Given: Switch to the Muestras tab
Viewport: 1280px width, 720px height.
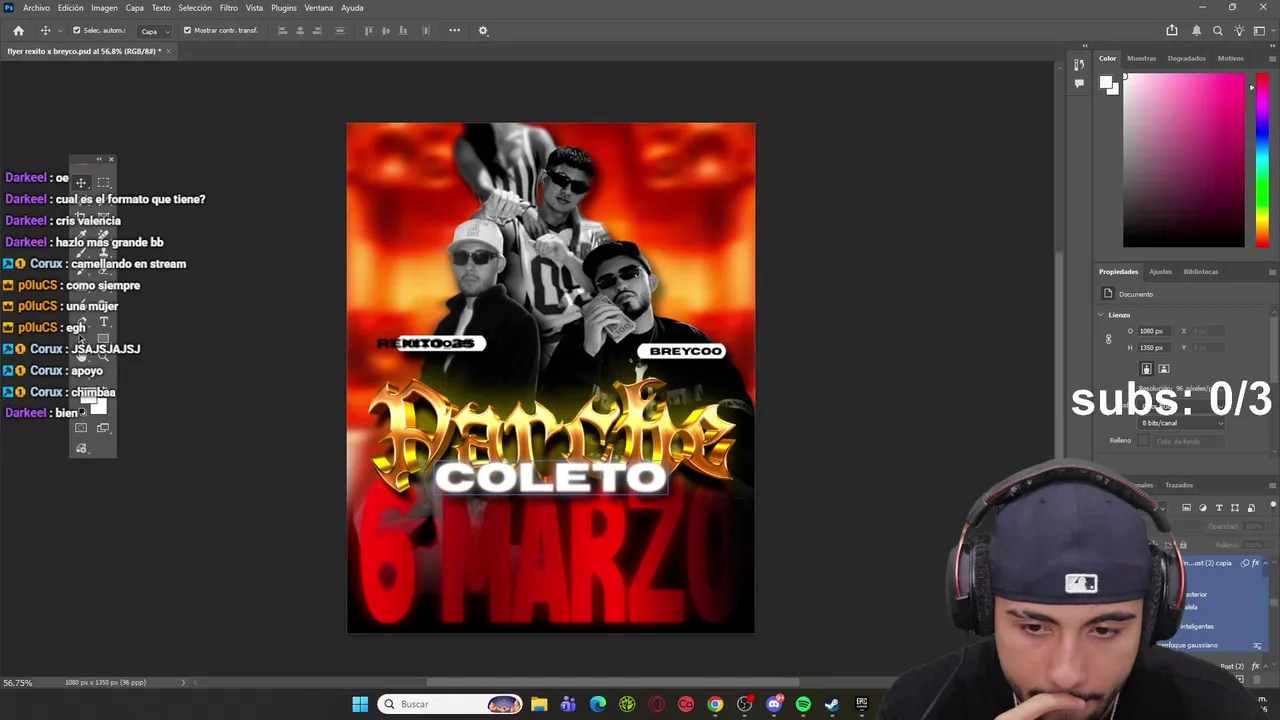Looking at the screenshot, I should (1141, 58).
